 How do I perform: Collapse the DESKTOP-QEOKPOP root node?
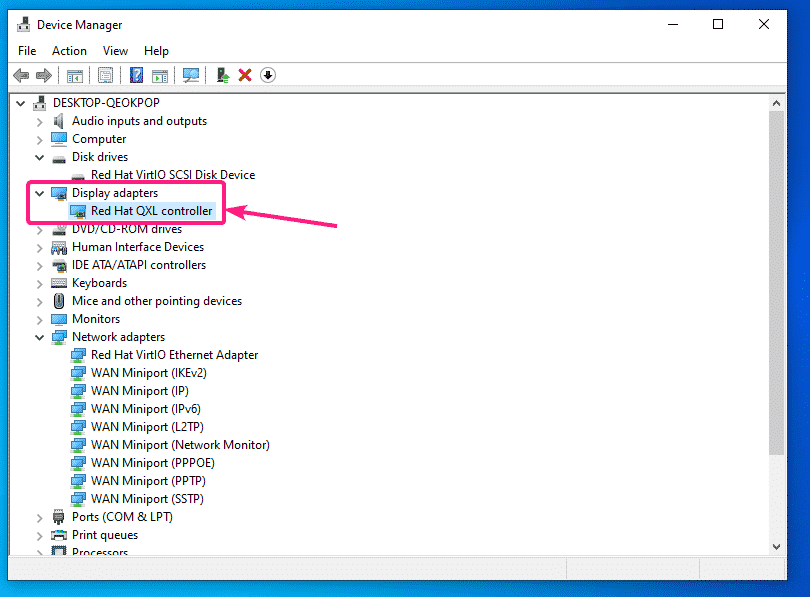click(x=21, y=103)
